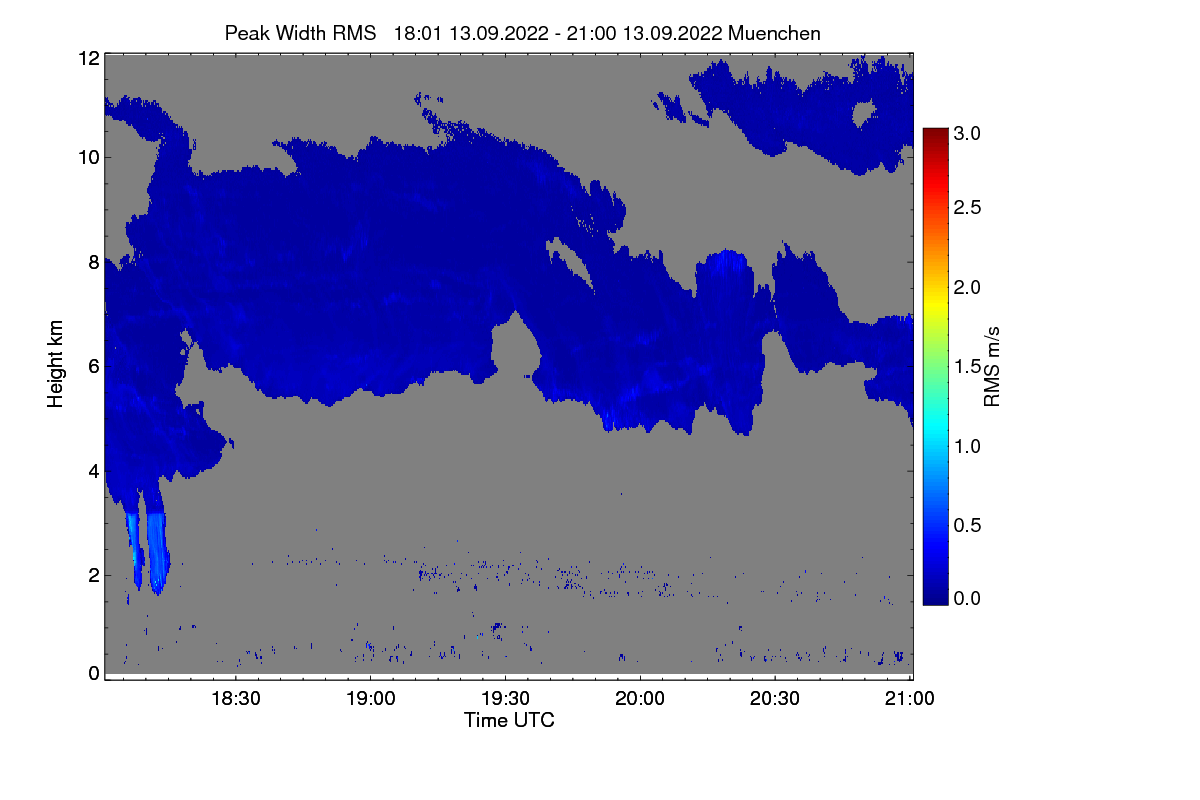Image resolution: width=1200 pixels, height=800 pixels.
Task: Click the colorbar value 1.5
Action: [x=967, y=367]
